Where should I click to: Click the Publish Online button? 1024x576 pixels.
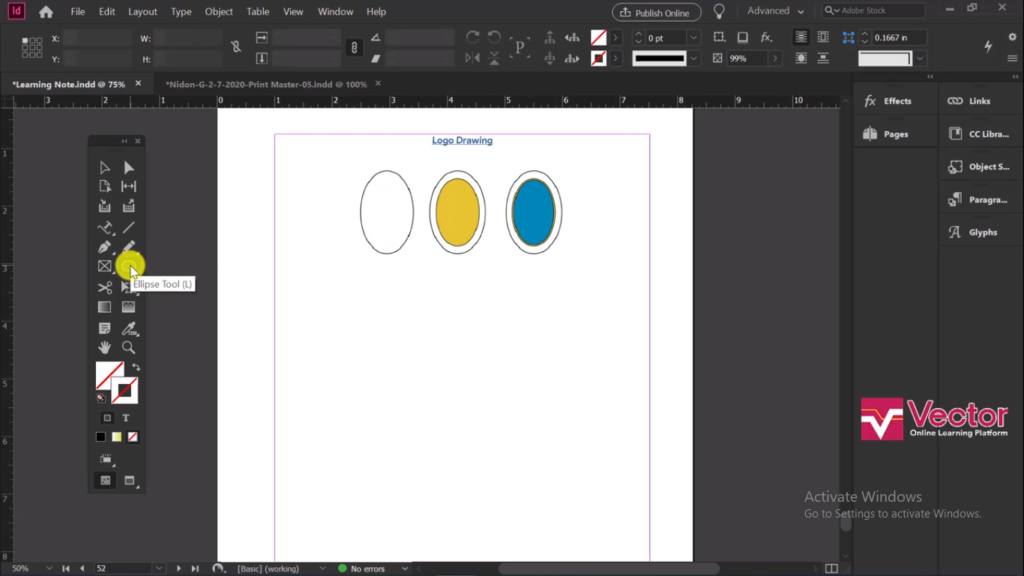point(656,12)
